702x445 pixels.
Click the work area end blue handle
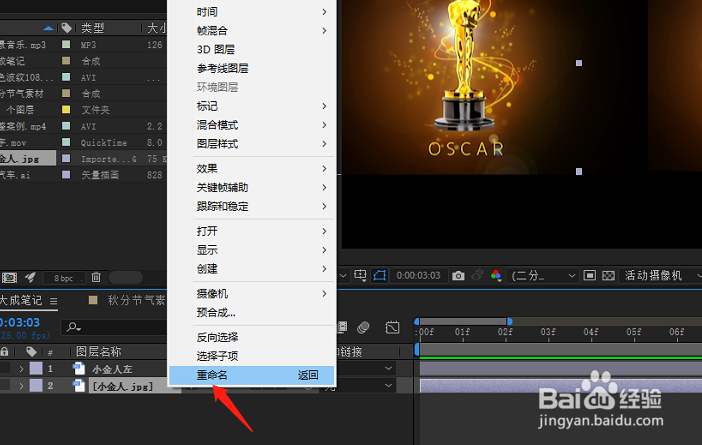click(509, 321)
